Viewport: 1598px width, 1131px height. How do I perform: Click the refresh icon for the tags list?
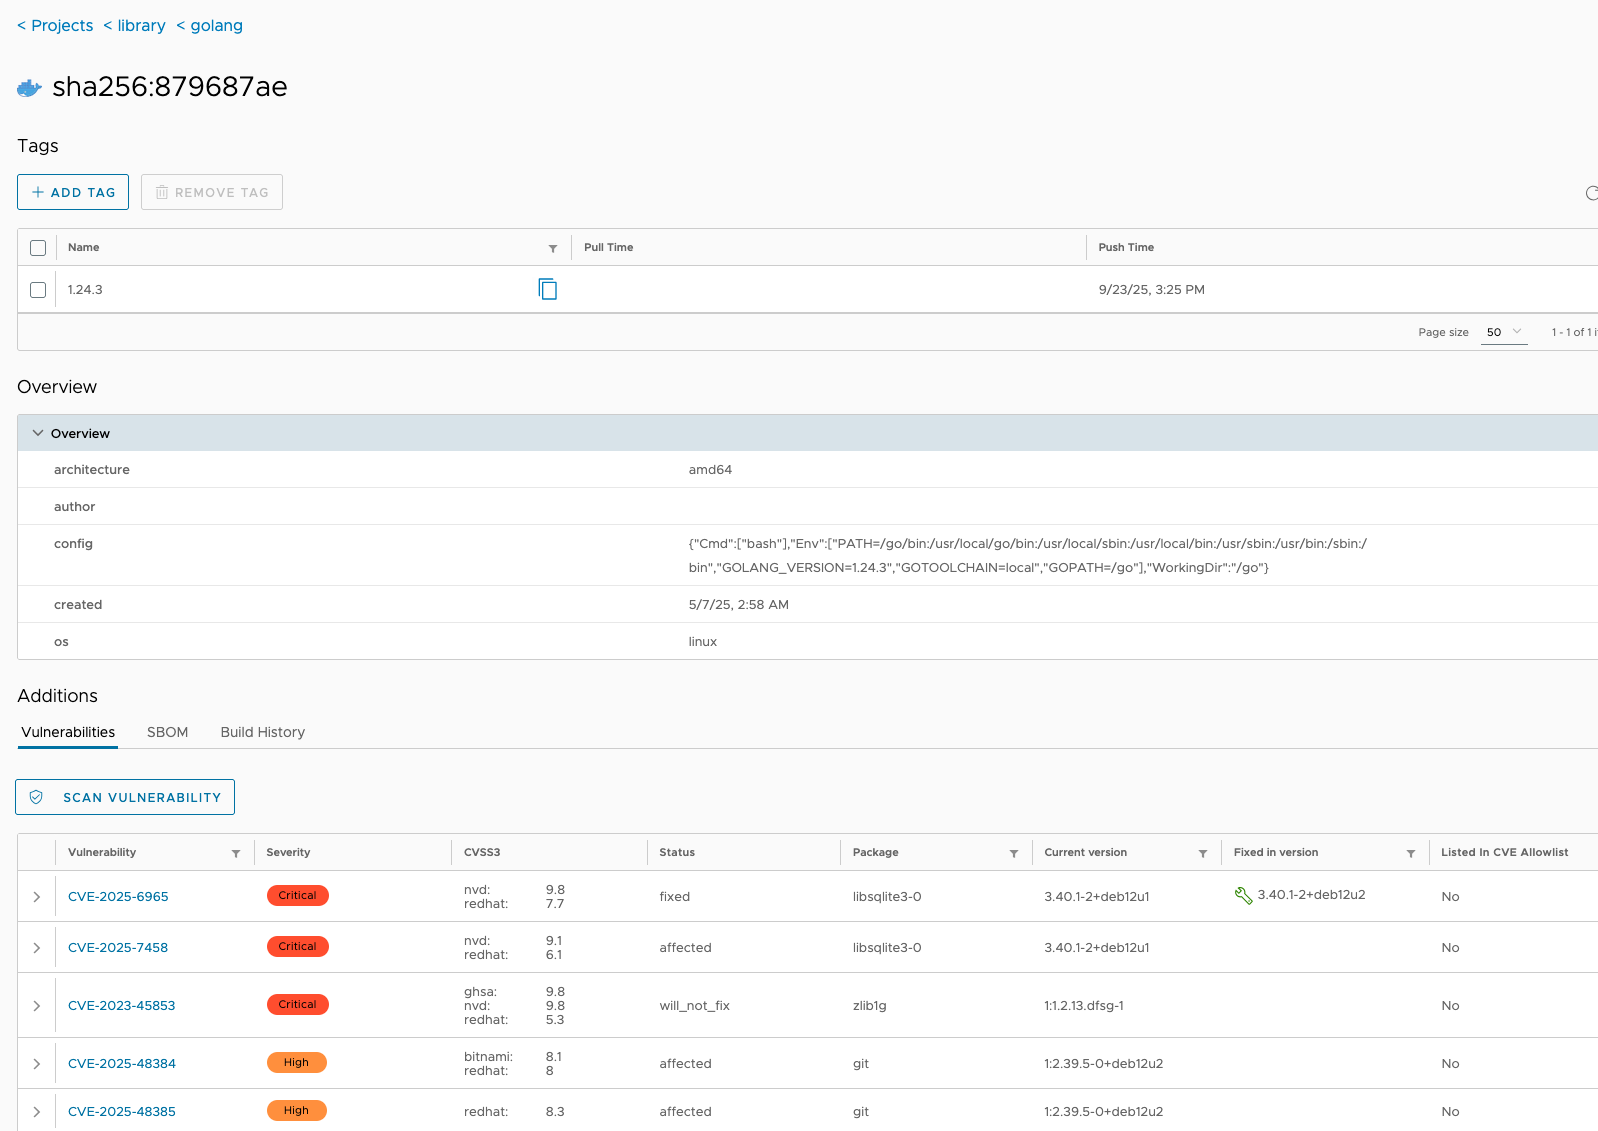1590,193
